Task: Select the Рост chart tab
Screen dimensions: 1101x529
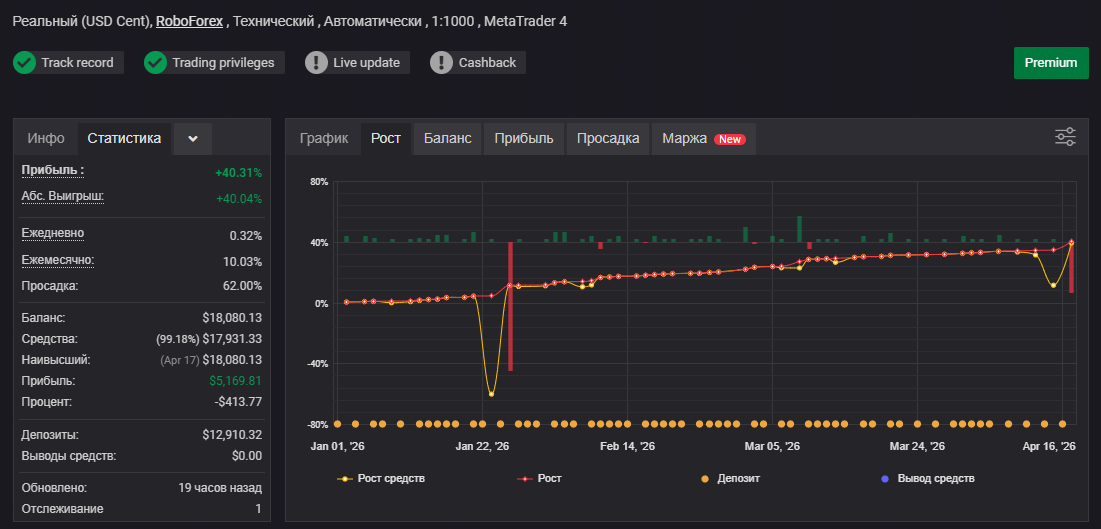Action: pyautogui.click(x=386, y=138)
